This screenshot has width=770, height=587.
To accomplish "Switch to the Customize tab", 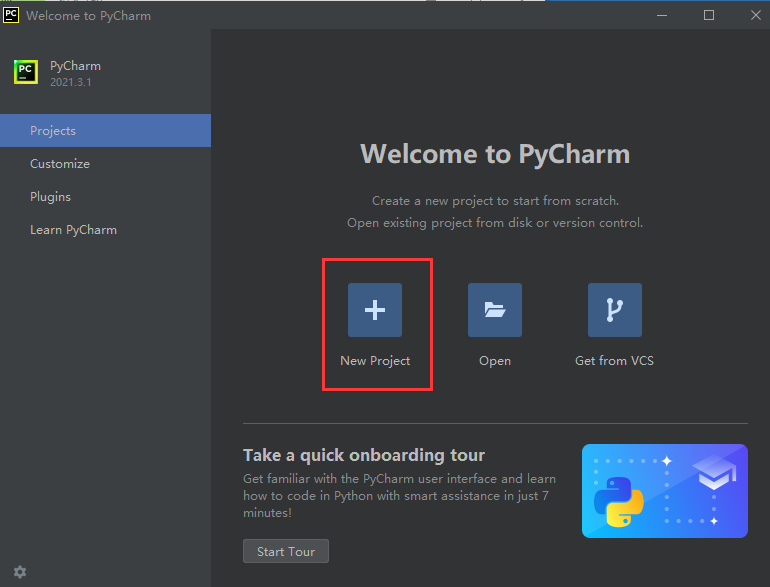I will click(x=106, y=164).
